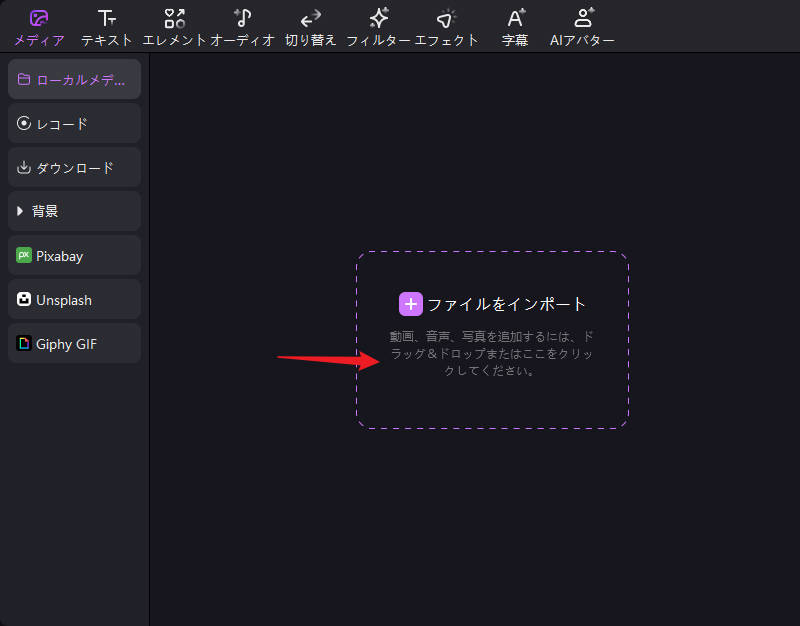Screen dimensions: 800x626
Task: Open the オーディオ (Audio) library
Action: pos(243,24)
